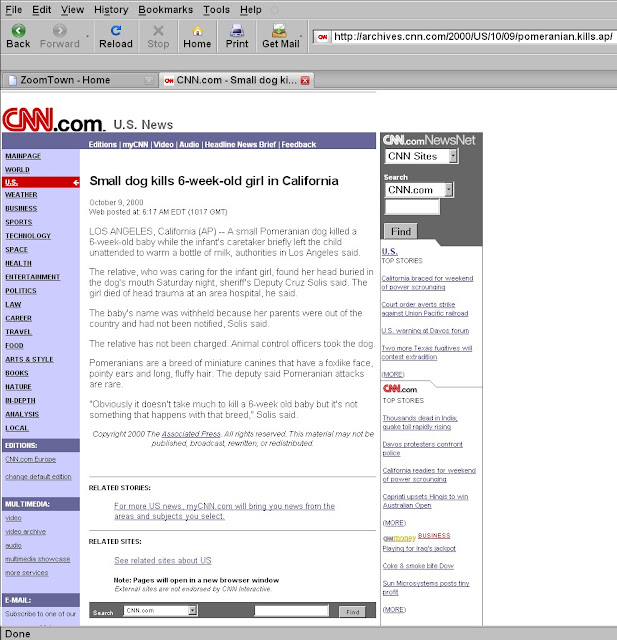Click the U.S. heading link in sidebar
Screen dimensions: 617x640
click(390, 251)
